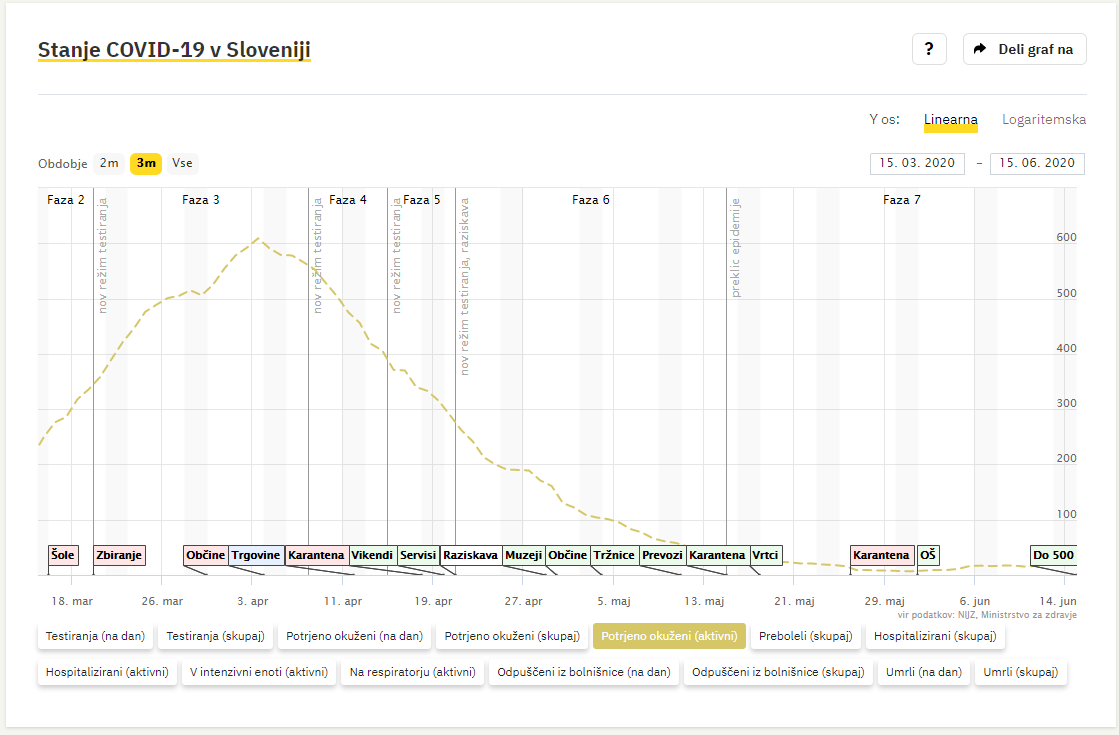
Task: Click the Trgovine event flag
Action: point(255,555)
